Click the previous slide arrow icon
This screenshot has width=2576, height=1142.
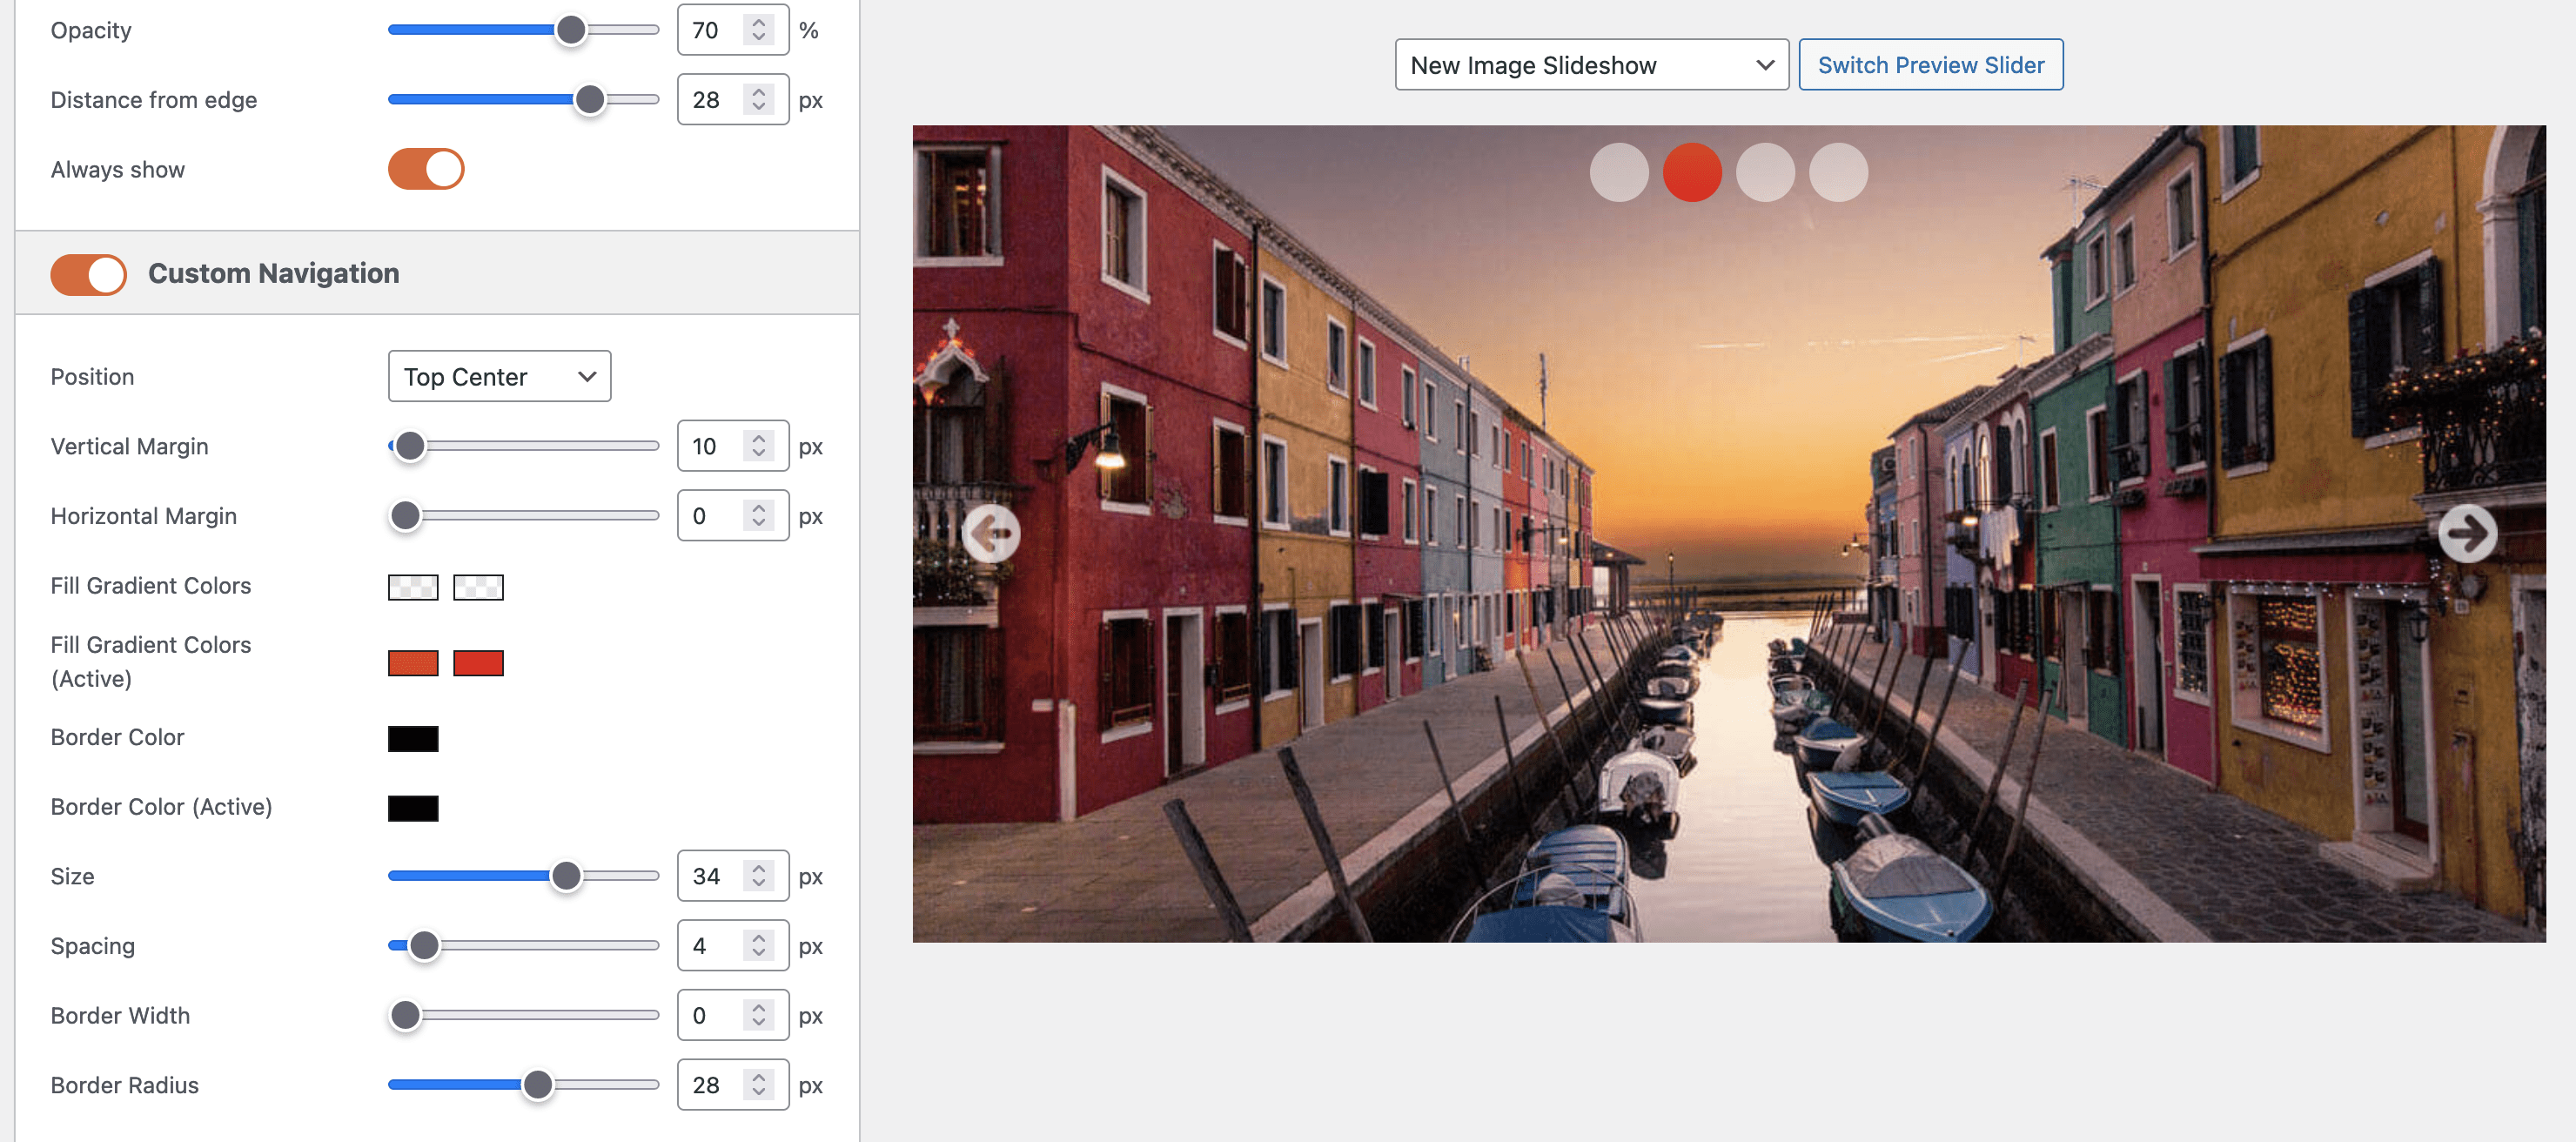[x=991, y=533]
